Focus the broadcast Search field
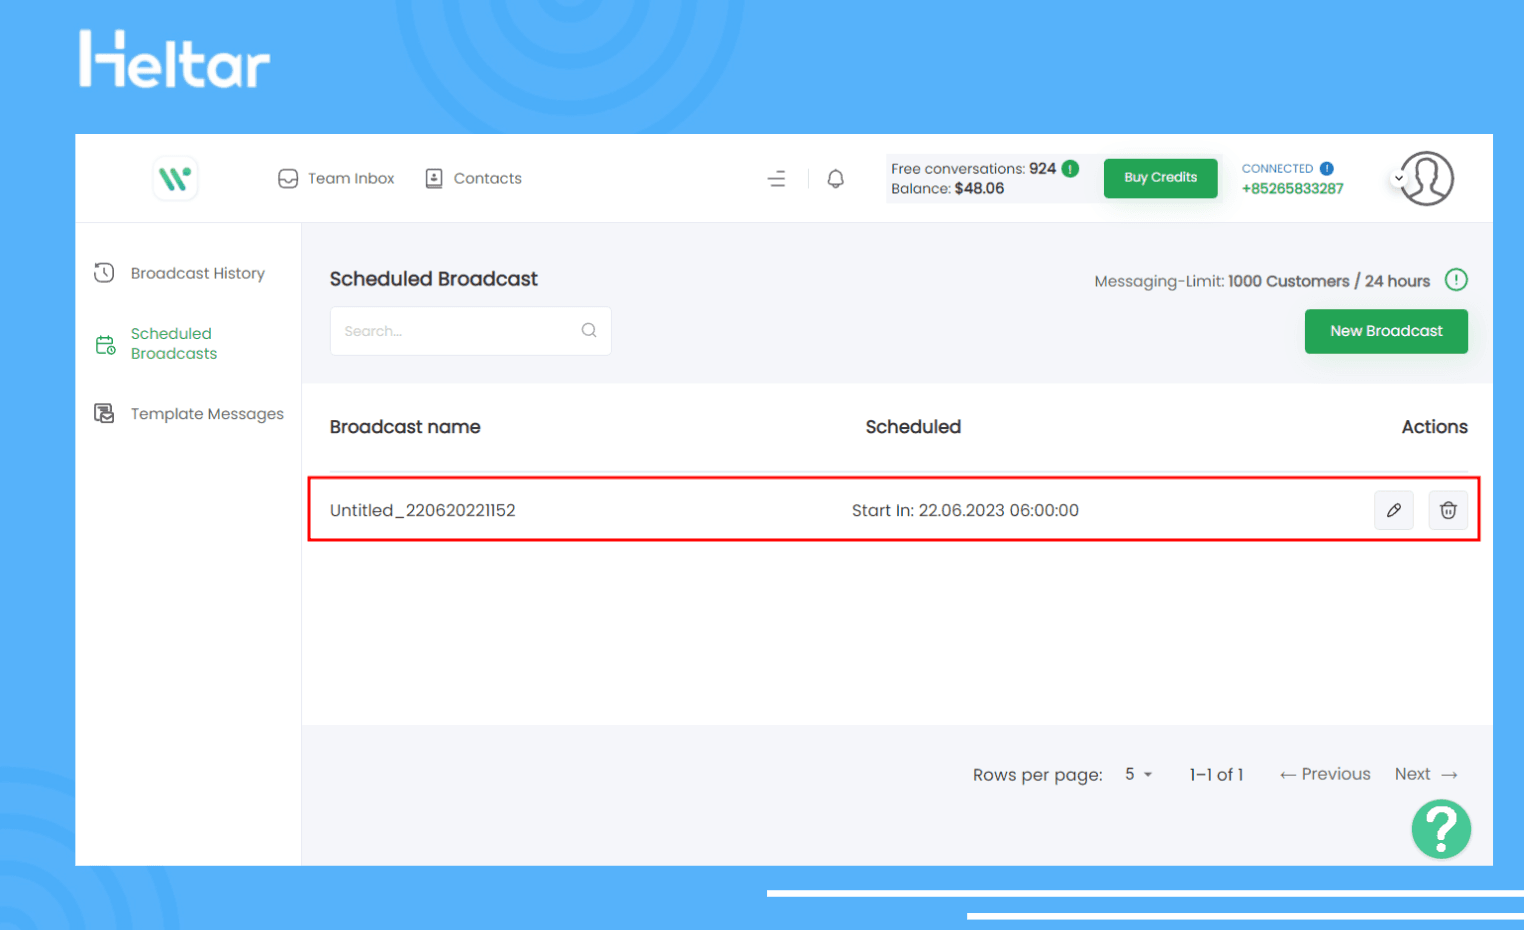1524x930 pixels. (x=470, y=331)
